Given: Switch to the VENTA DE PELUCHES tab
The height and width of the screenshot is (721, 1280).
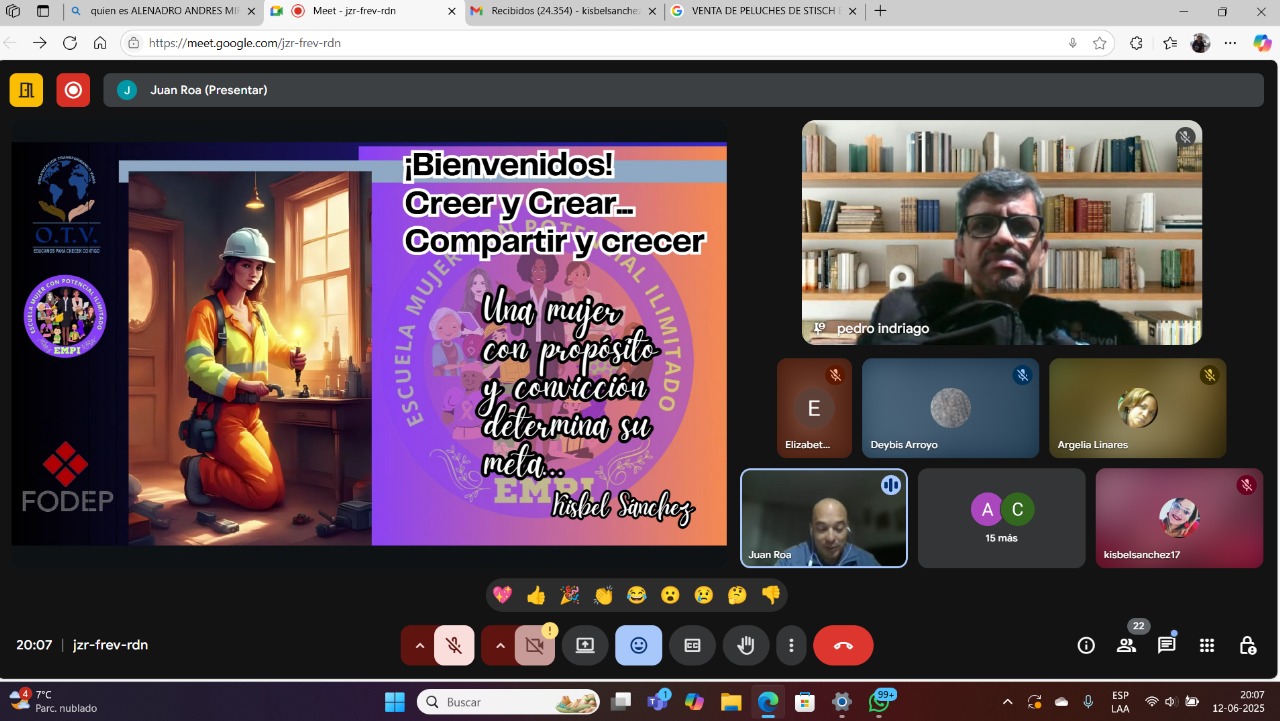Looking at the screenshot, I should click(x=760, y=11).
